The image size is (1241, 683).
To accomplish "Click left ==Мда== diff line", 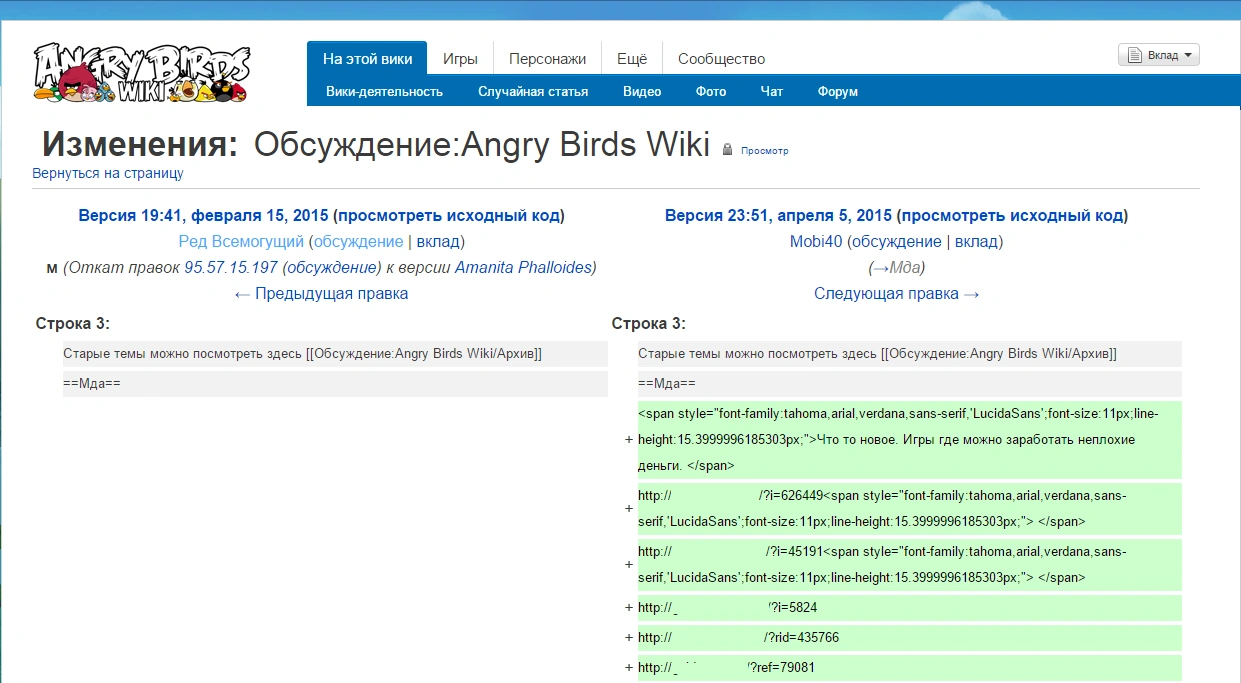I will click(x=335, y=384).
